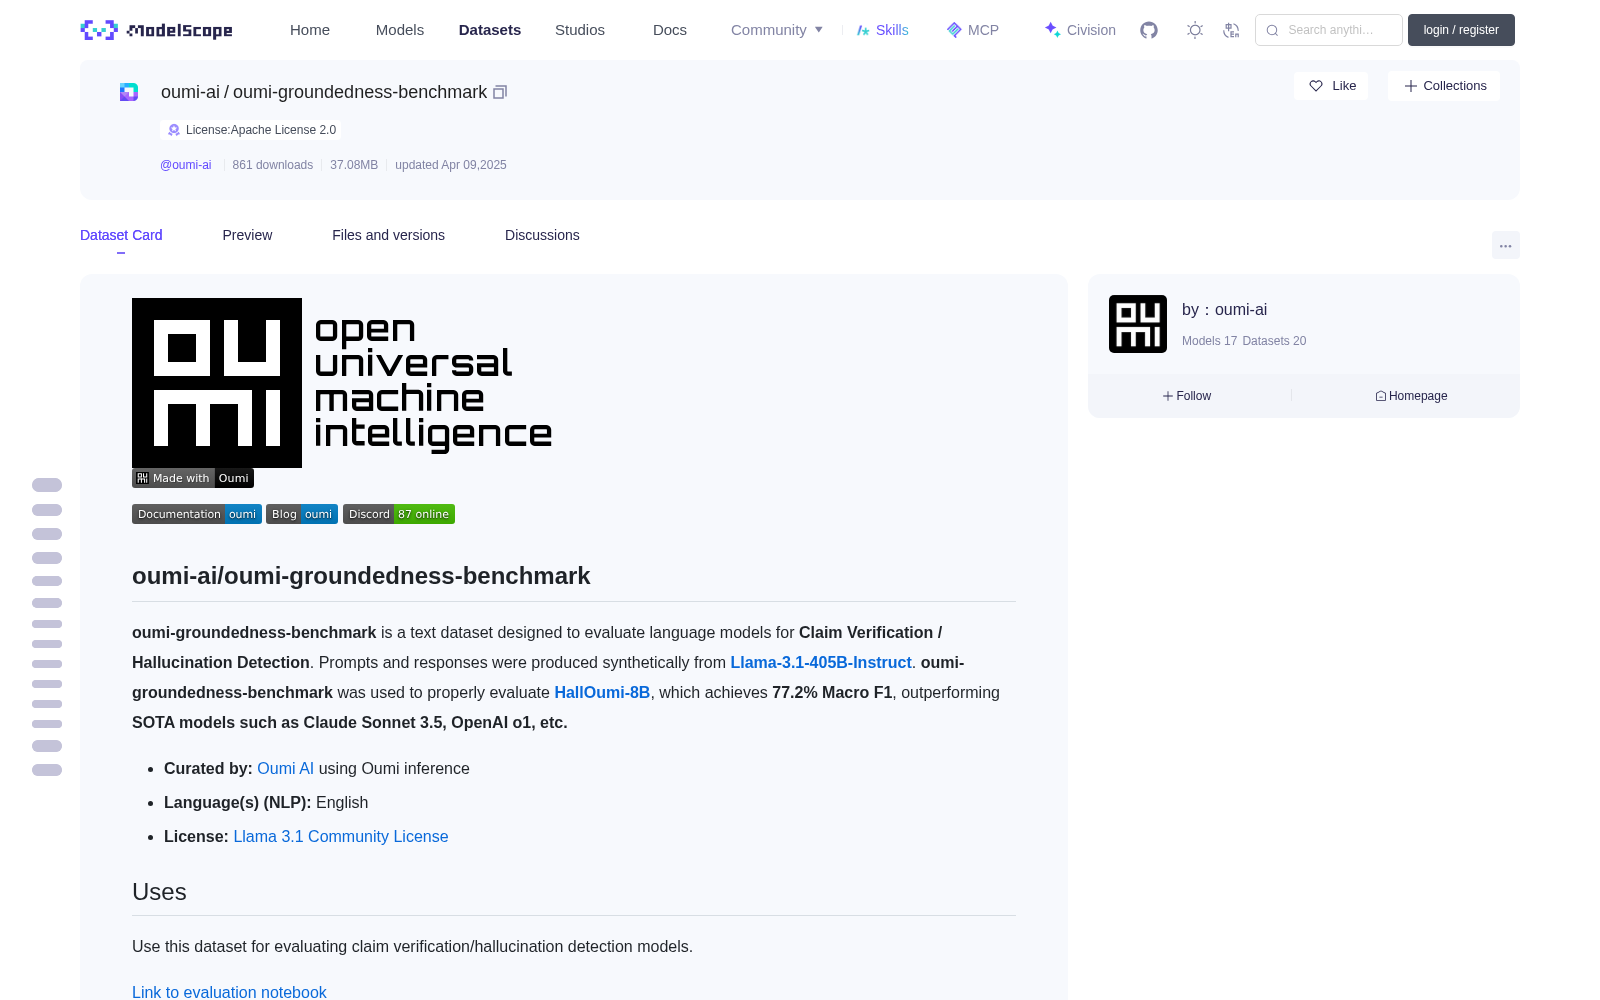Expand the Community dropdown menu
The width and height of the screenshot is (1600, 1000).
click(777, 30)
